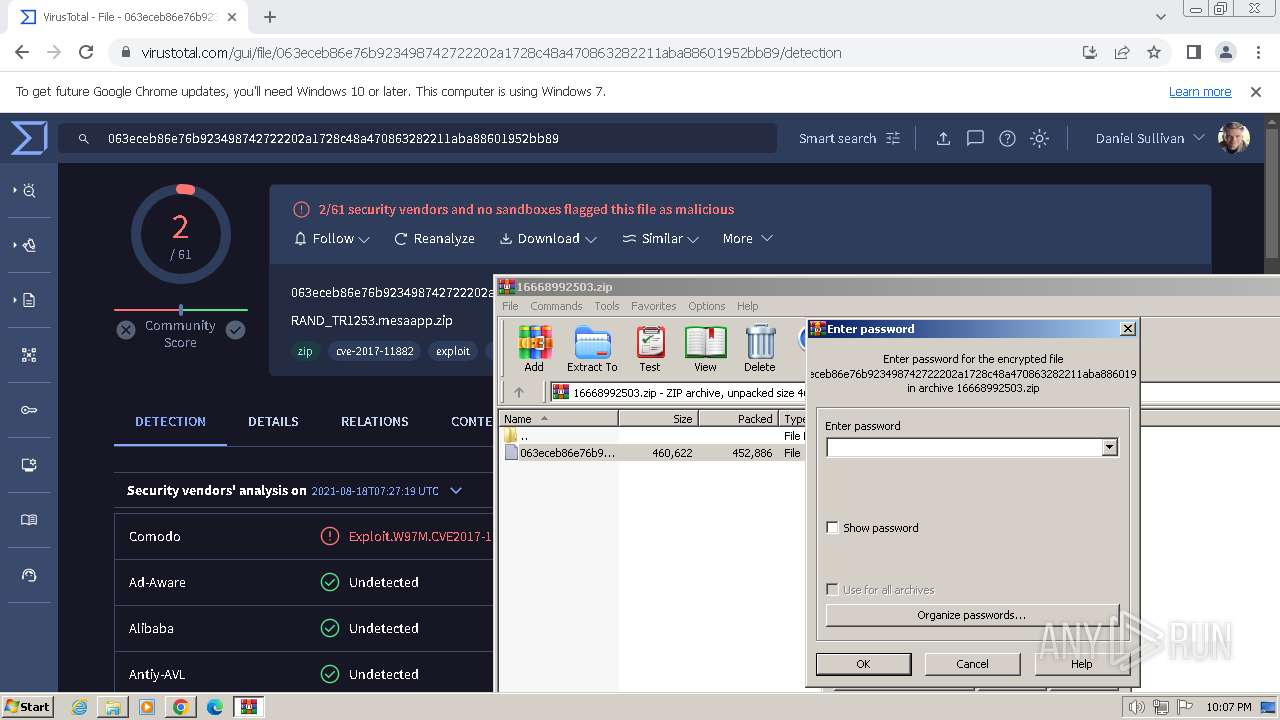Click OK in the Enter password dialog
The image size is (1280, 720).
point(863,664)
